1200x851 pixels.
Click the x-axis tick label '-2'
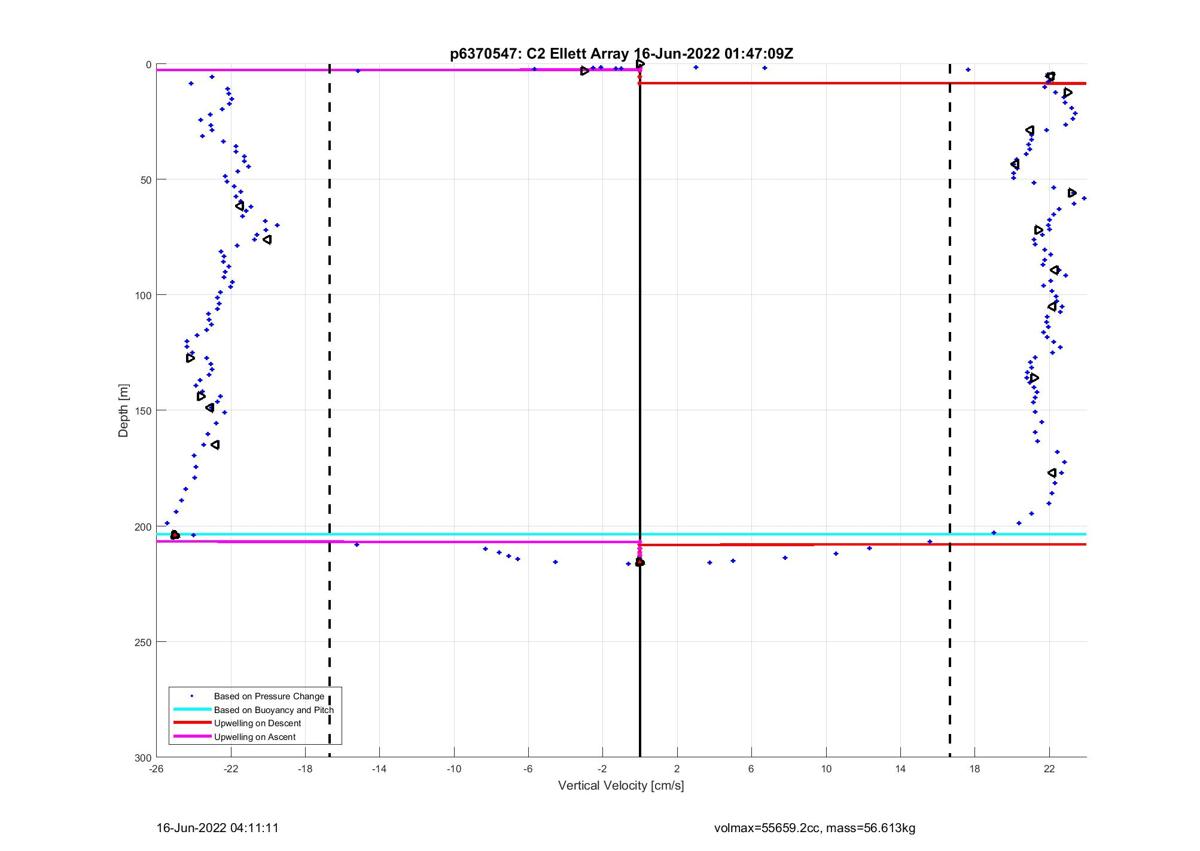pos(603,769)
